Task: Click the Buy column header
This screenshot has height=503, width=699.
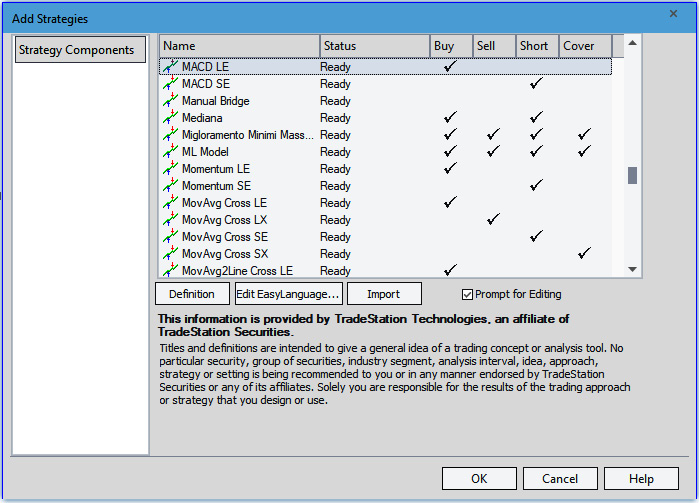Action: click(451, 46)
